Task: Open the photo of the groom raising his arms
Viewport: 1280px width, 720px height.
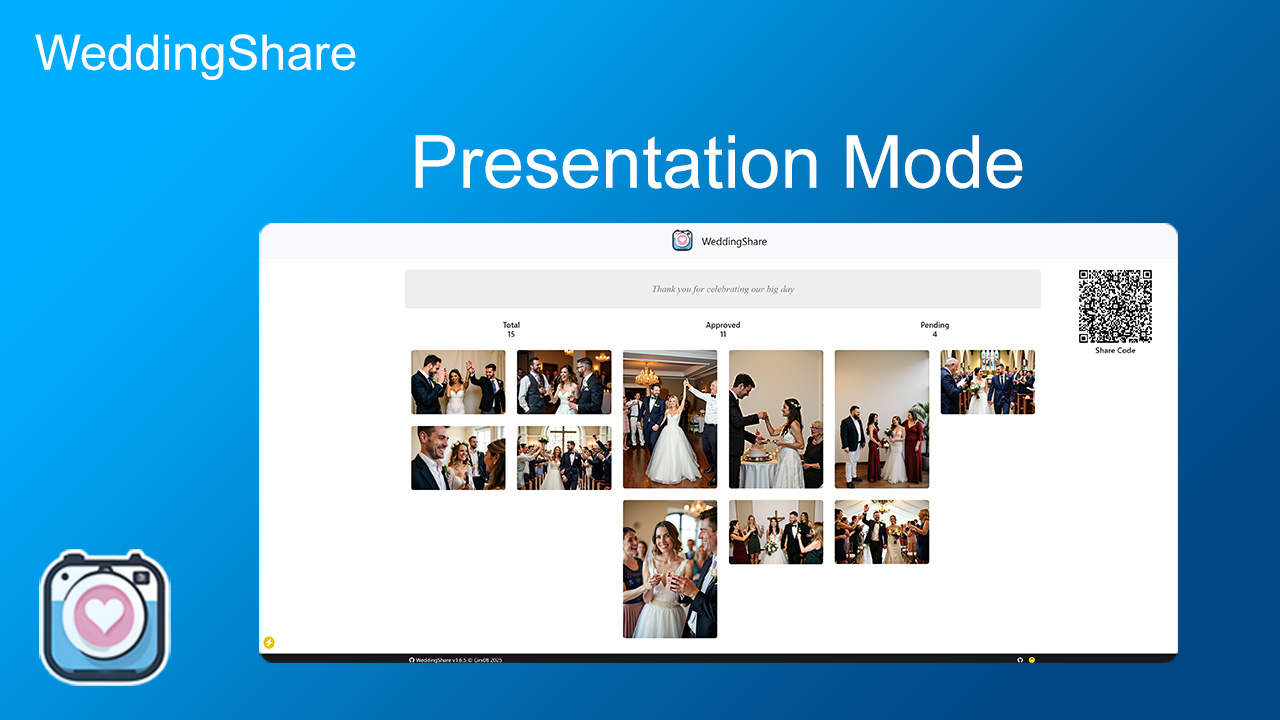Action: point(882,532)
